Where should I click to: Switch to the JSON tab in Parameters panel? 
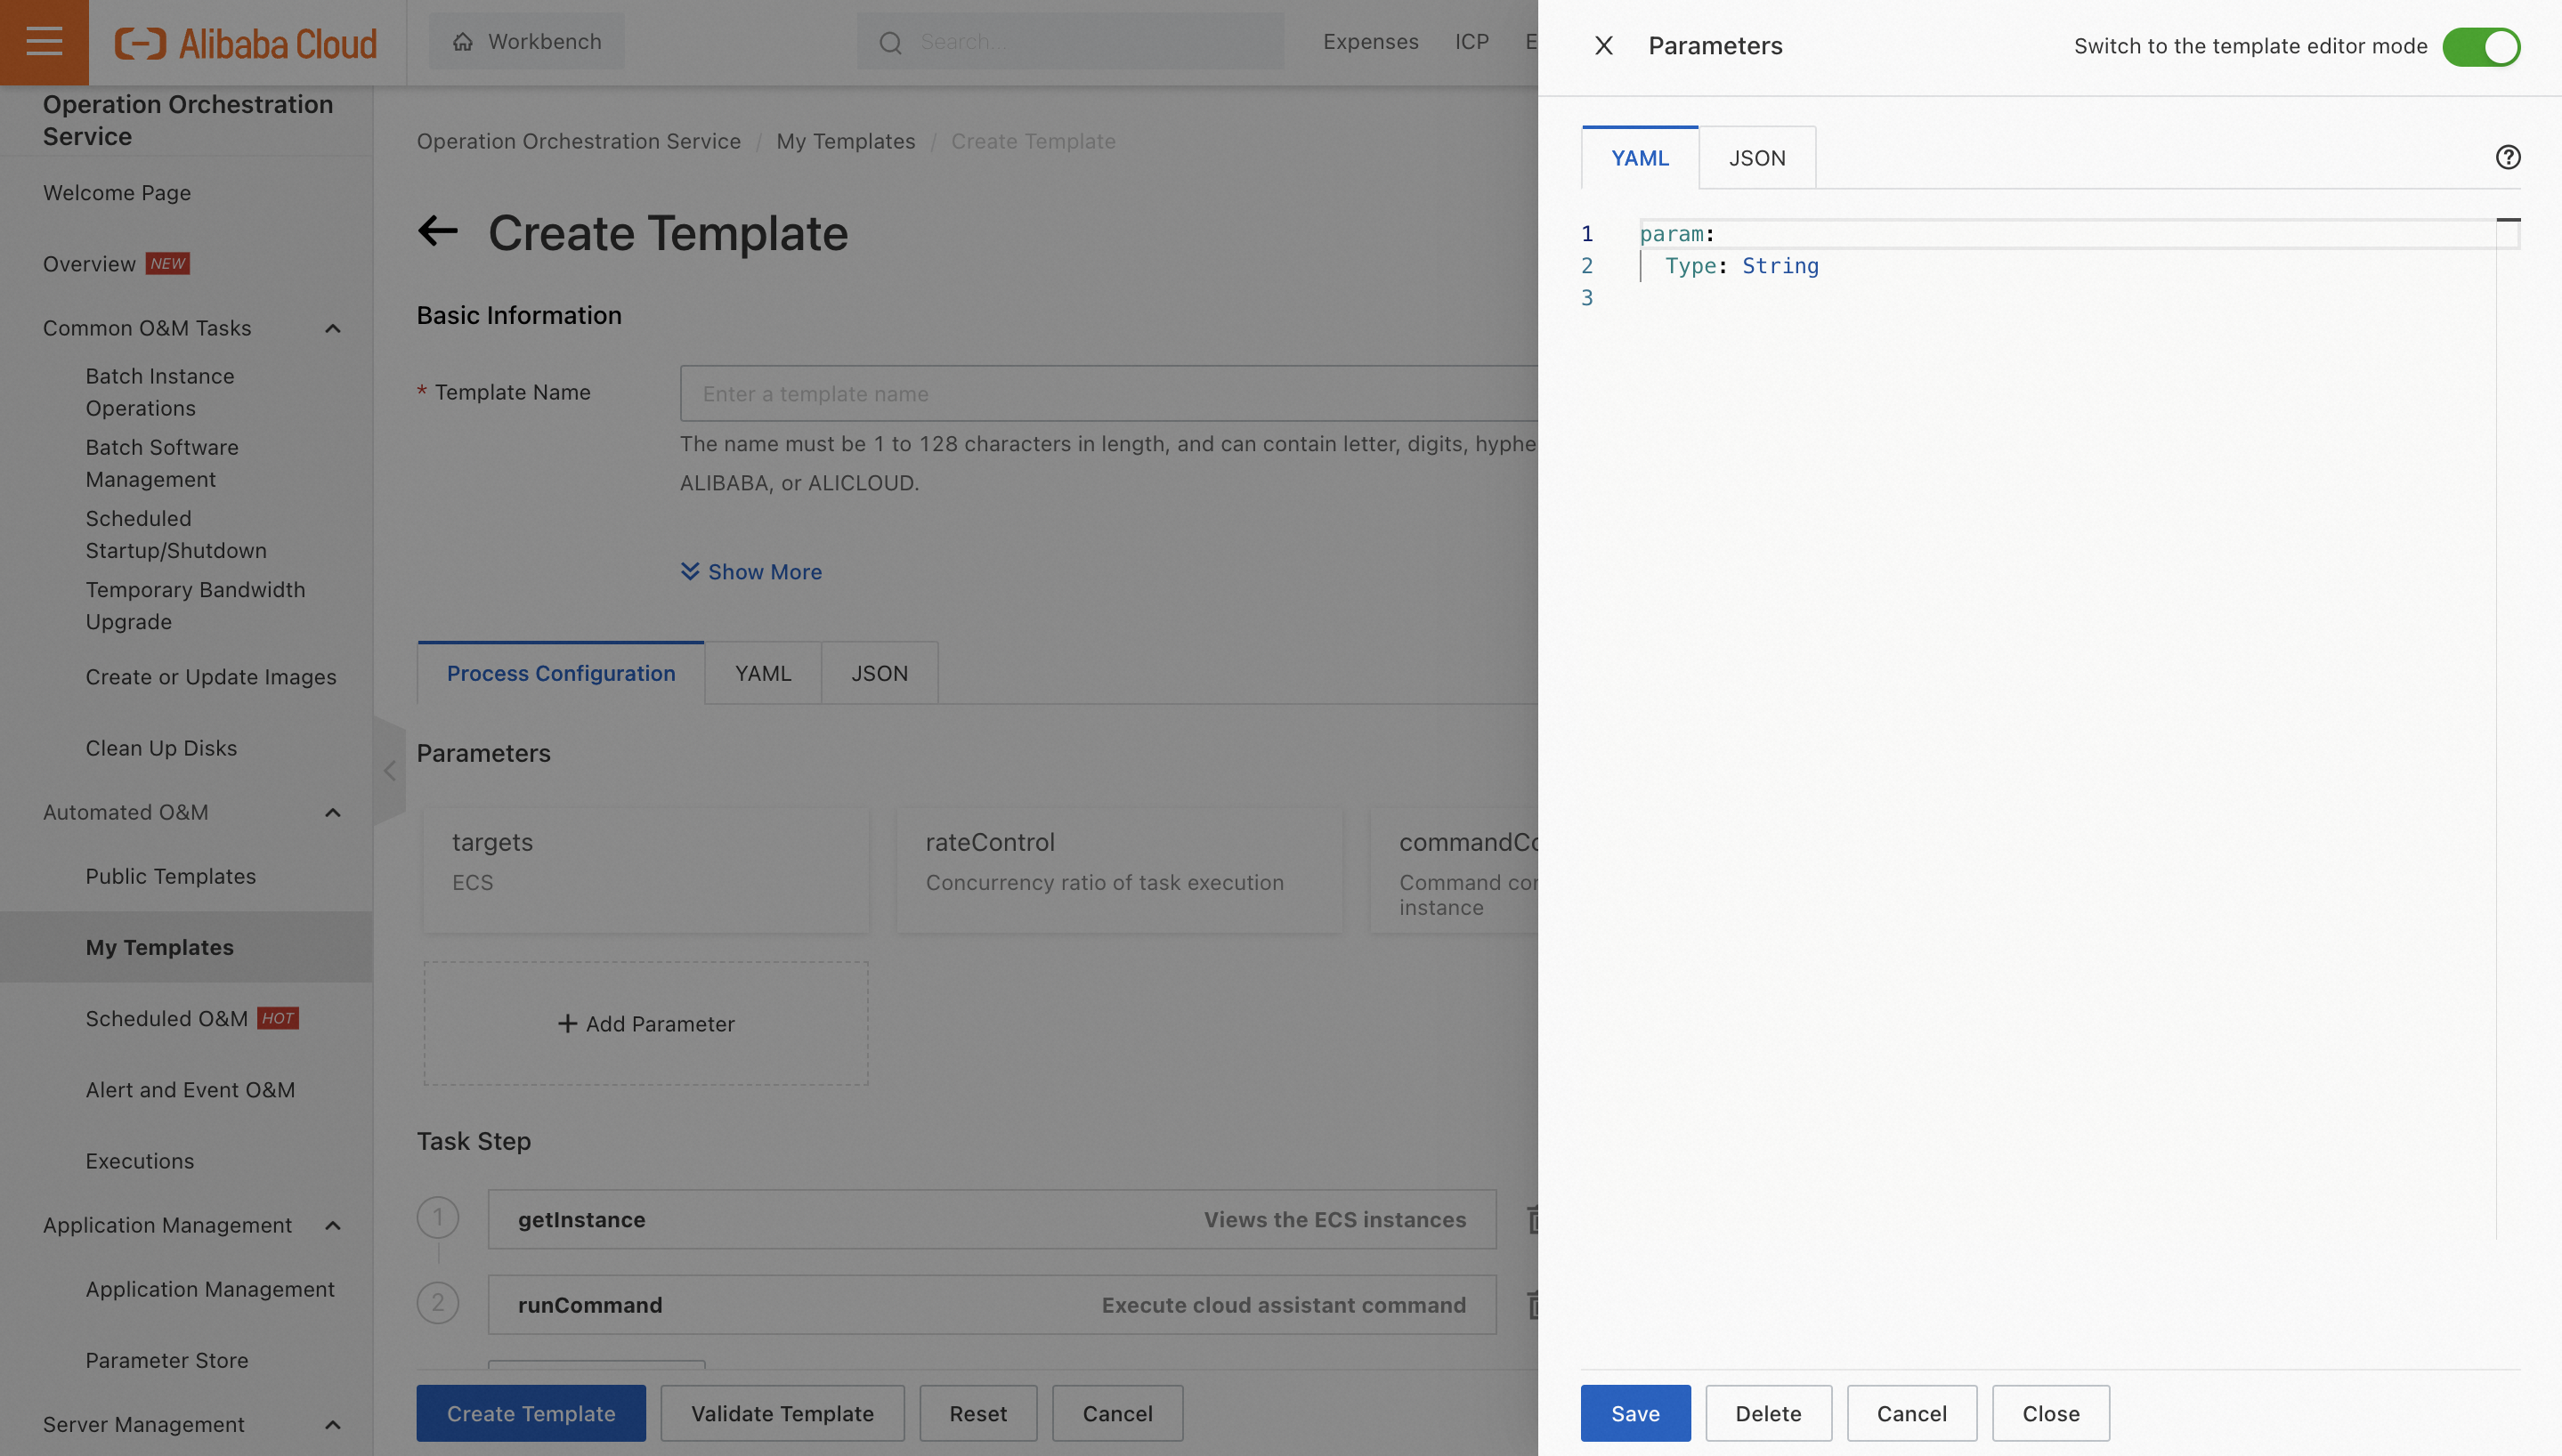click(x=1756, y=158)
